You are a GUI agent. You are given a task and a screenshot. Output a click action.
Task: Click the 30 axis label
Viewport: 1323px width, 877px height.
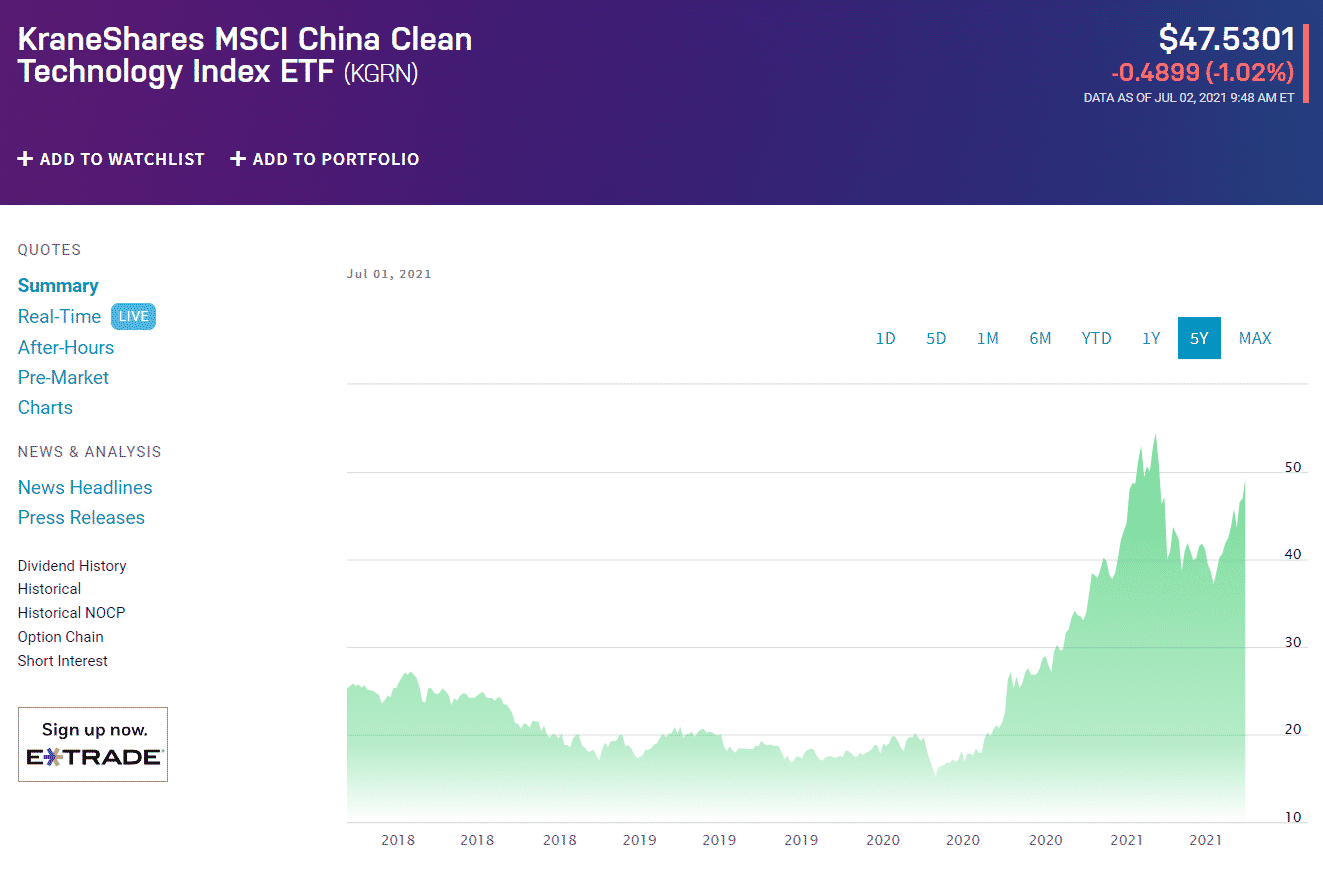tap(1294, 642)
